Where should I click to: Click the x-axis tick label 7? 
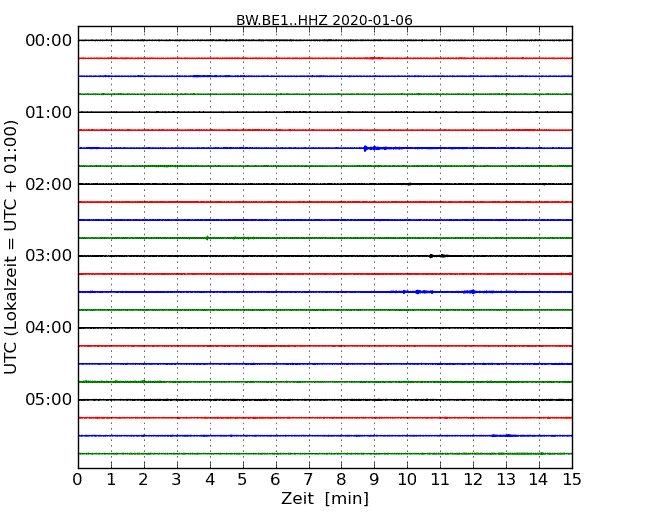pos(308,479)
